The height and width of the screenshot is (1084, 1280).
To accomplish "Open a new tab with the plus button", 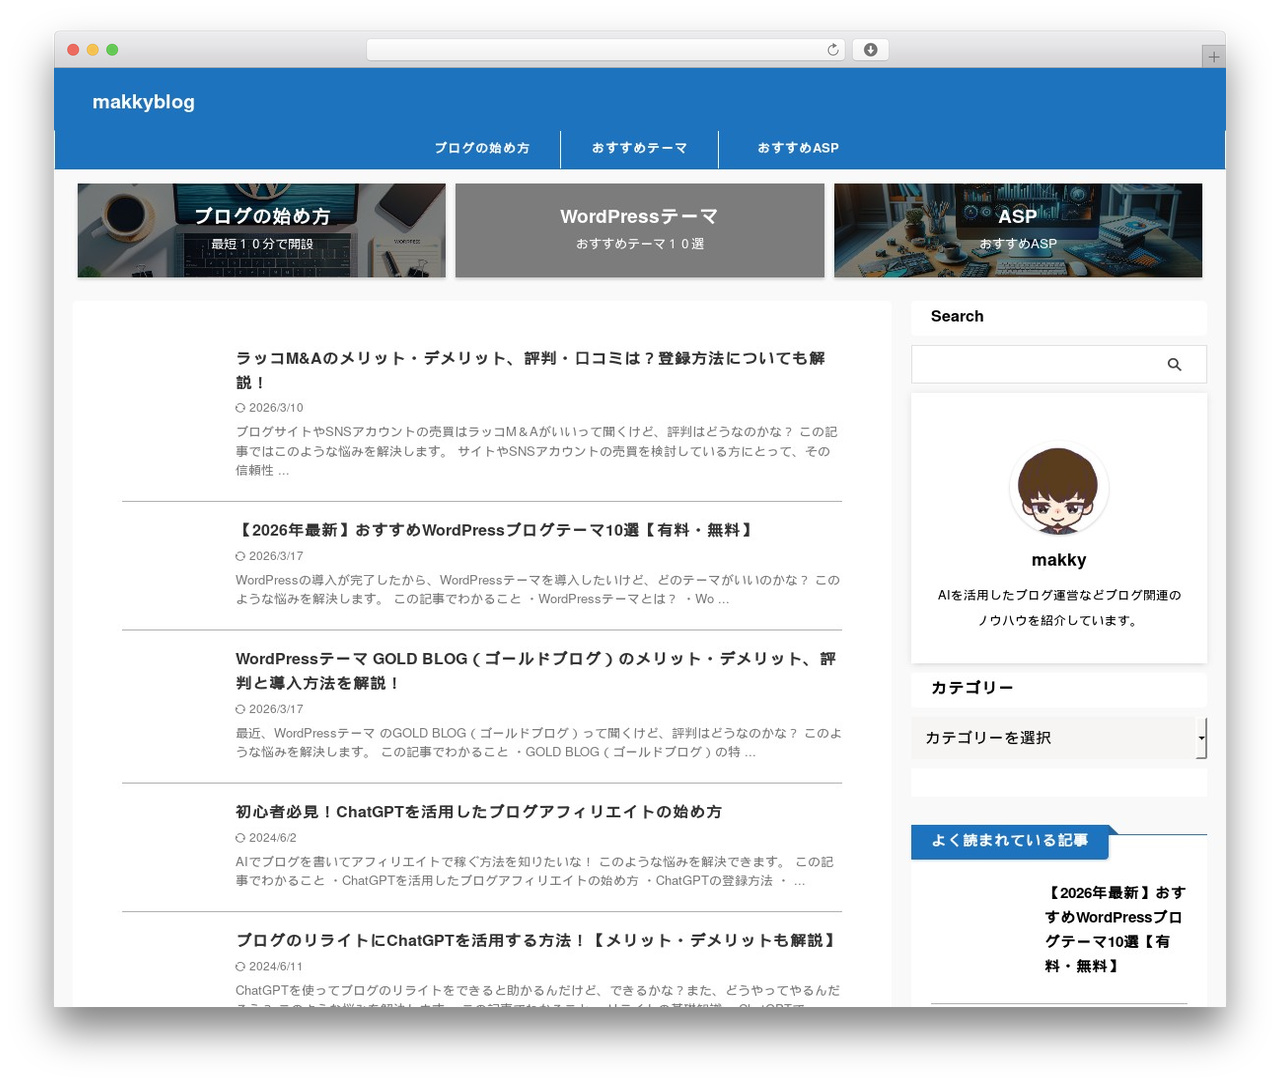I will click(x=1213, y=57).
